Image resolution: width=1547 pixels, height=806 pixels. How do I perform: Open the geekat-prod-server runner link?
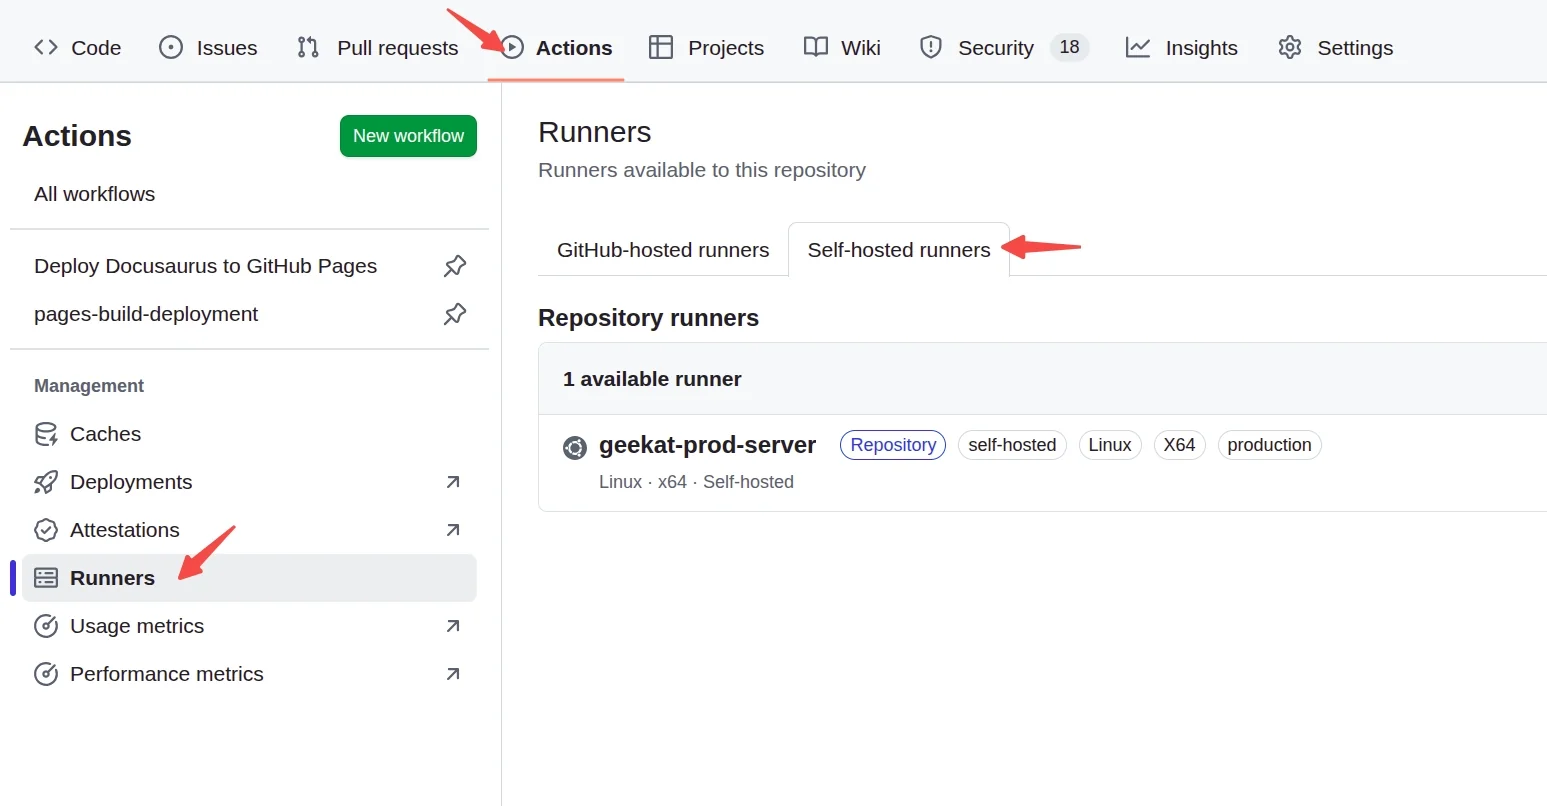coord(707,445)
